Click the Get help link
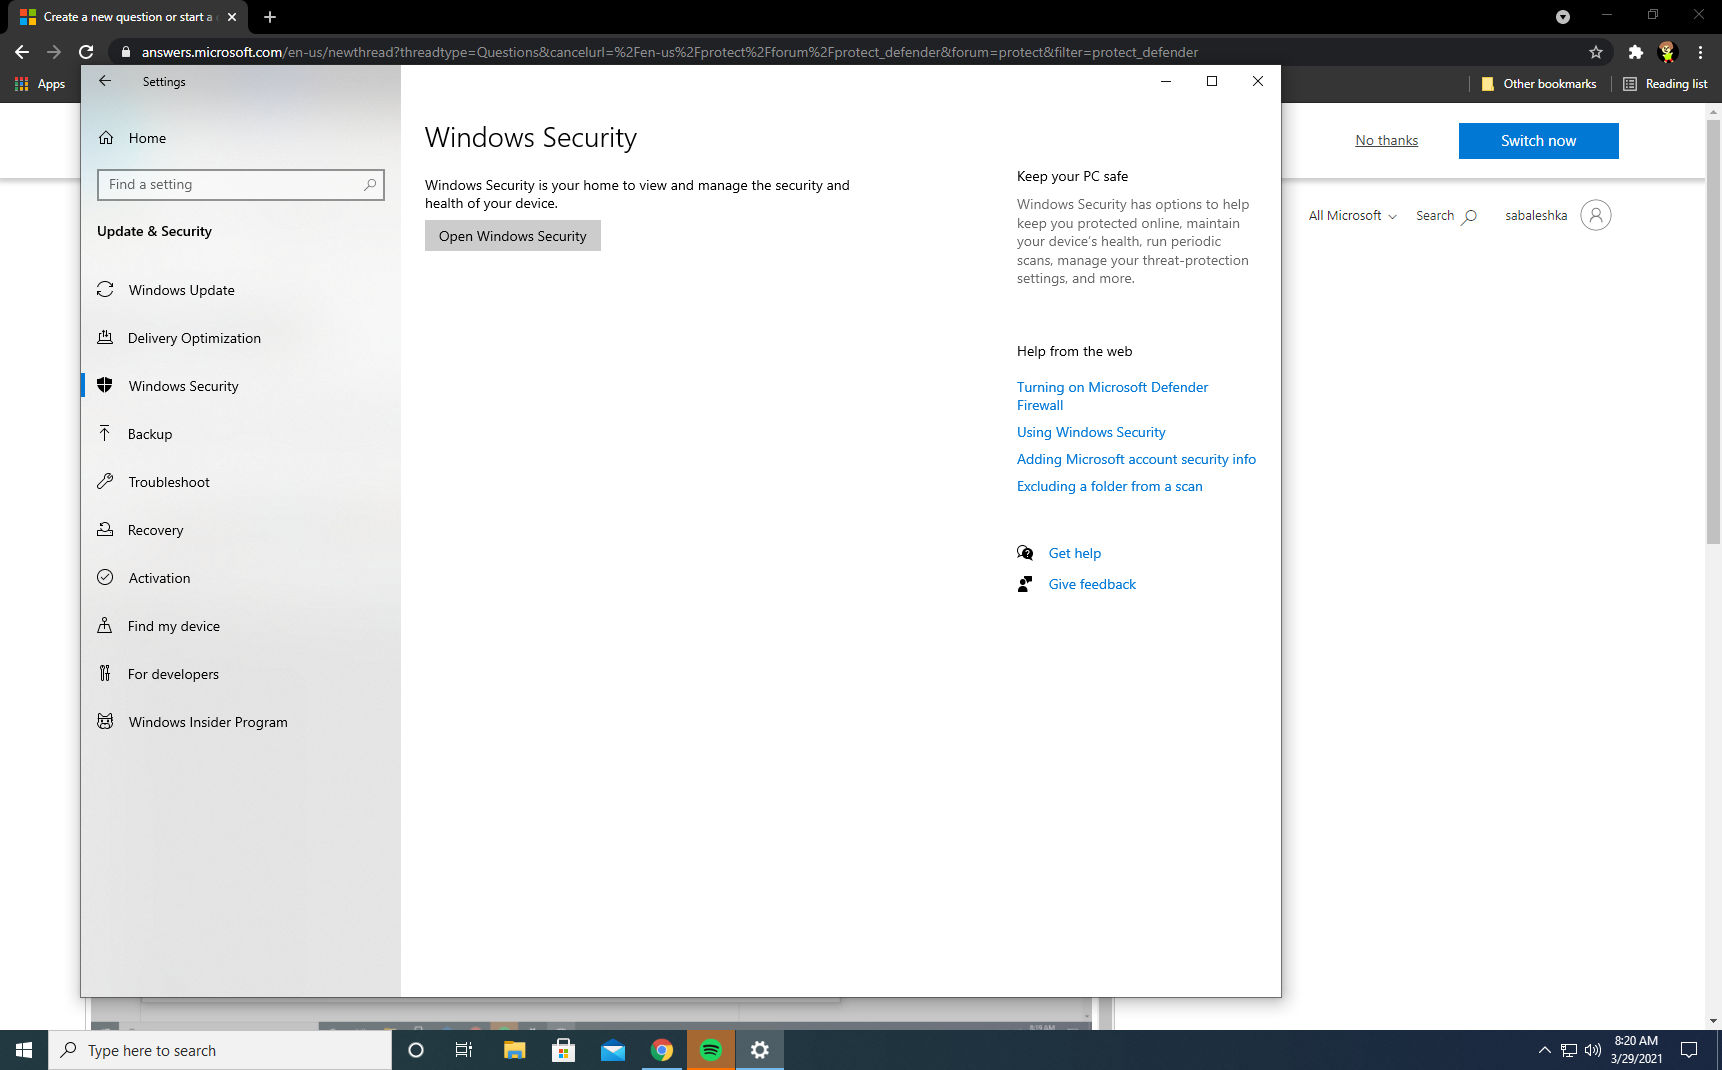This screenshot has height=1070, width=1722. coord(1075,553)
